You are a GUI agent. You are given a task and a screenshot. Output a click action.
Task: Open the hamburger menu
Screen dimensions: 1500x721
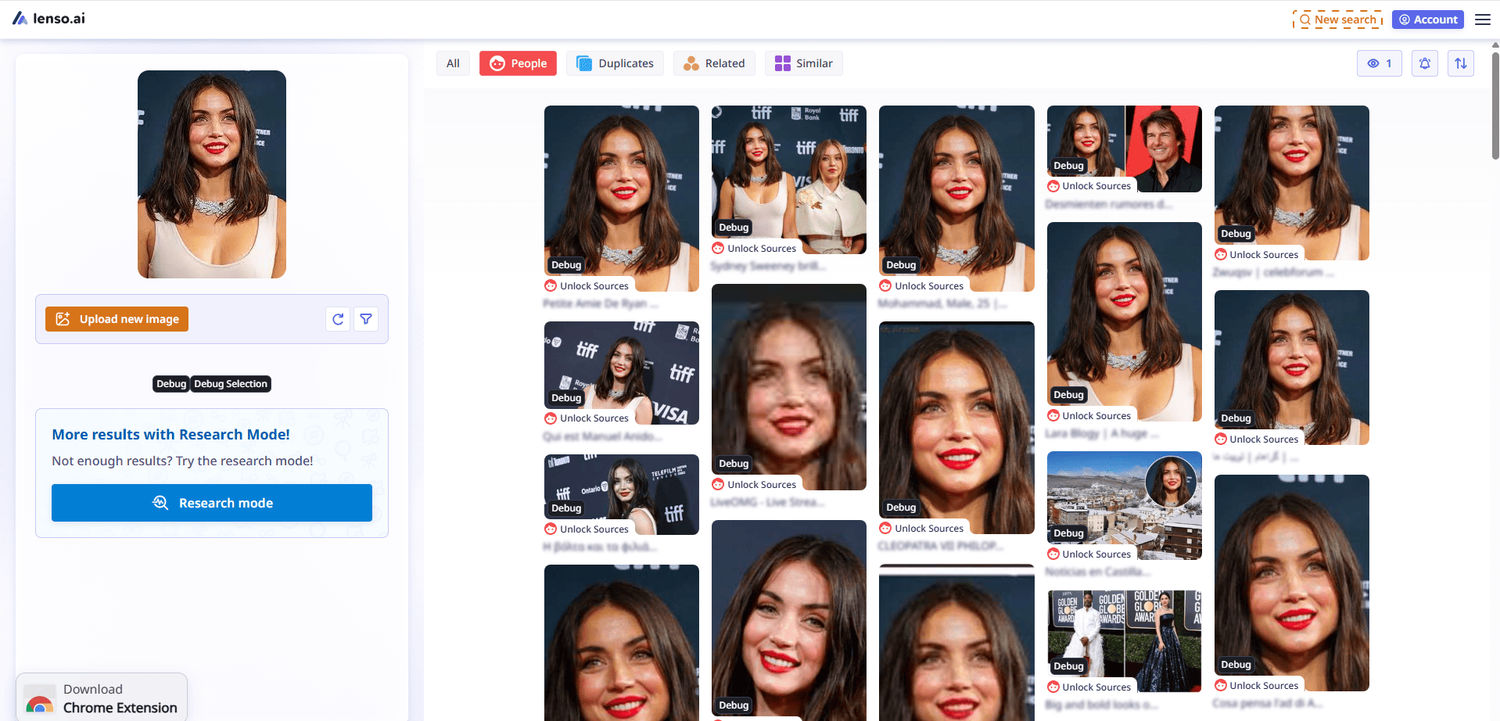pyautogui.click(x=1482, y=19)
